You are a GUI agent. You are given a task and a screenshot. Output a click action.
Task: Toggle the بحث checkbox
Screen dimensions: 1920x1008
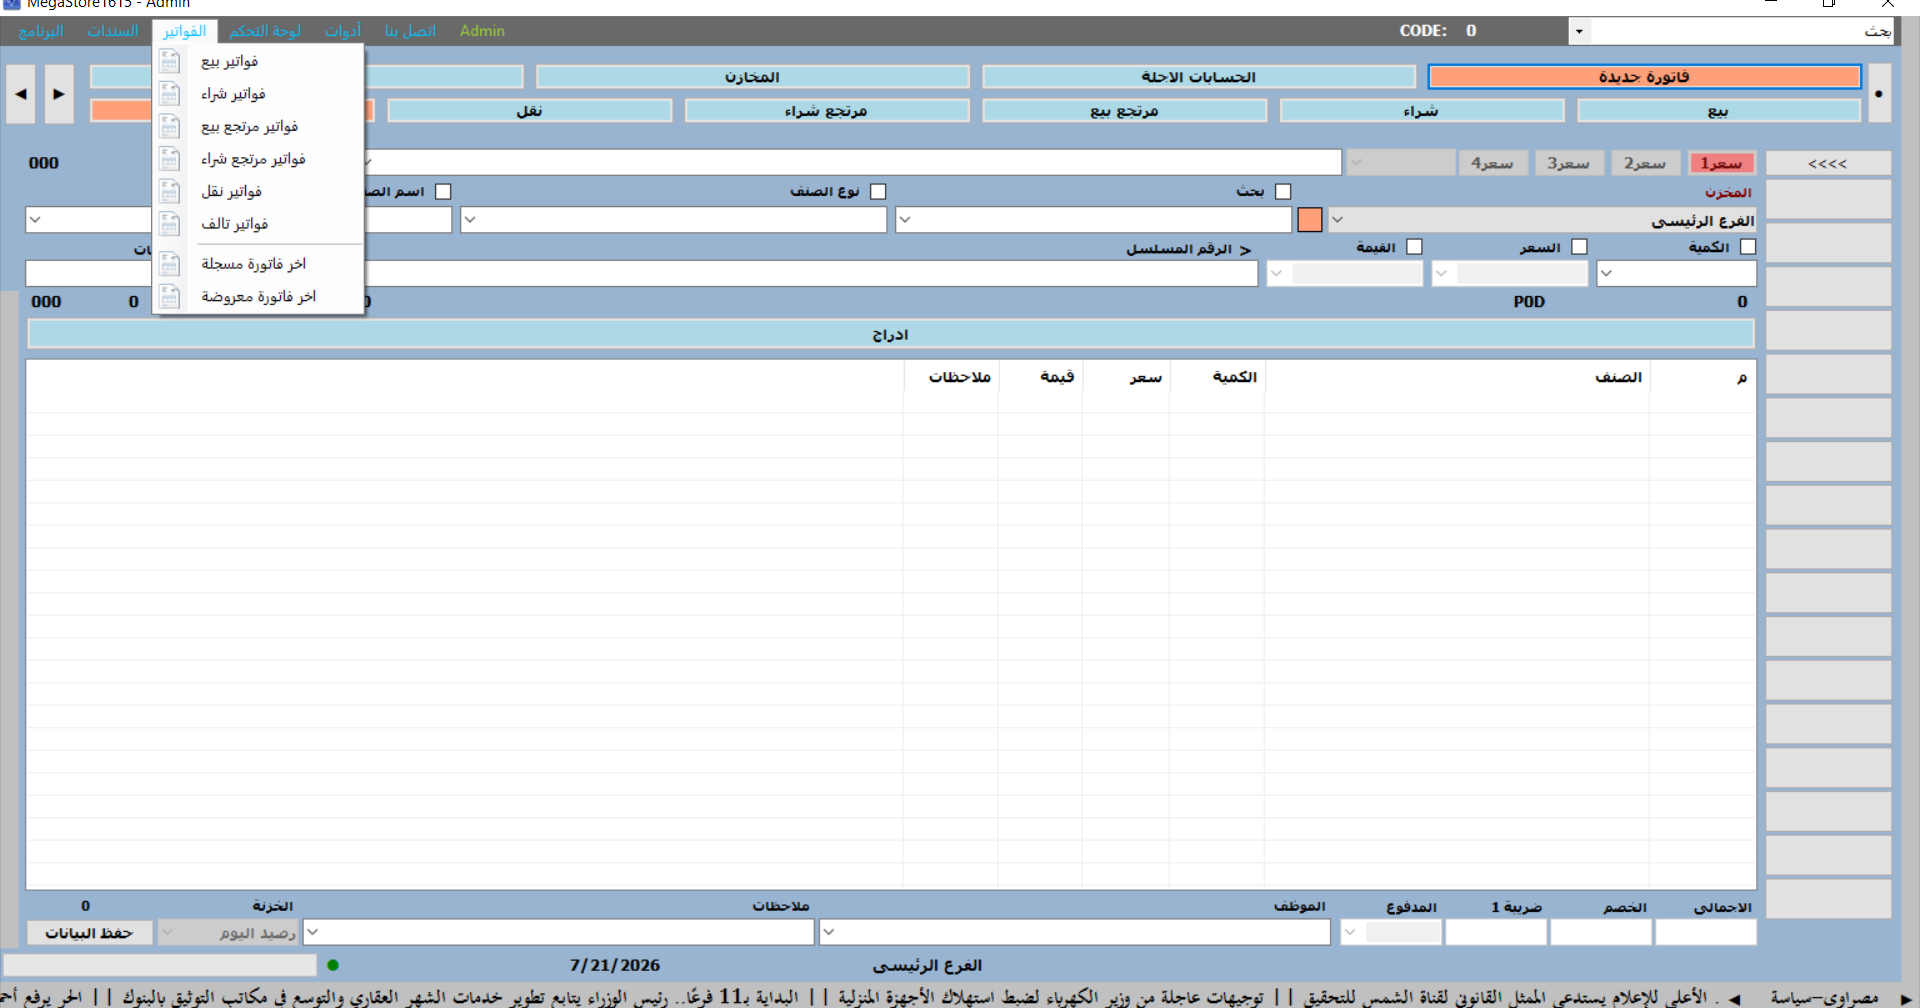pyautogui.click(x=1283, y=191)
